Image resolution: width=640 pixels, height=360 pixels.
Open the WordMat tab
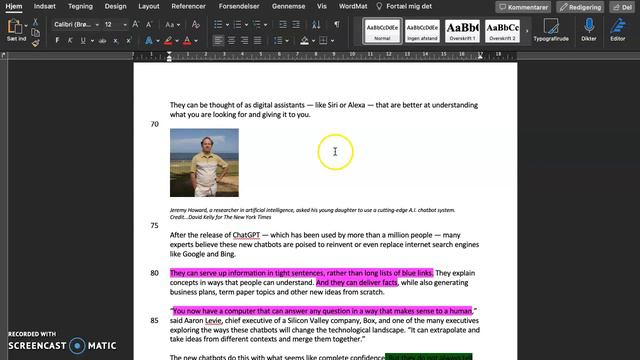click(353, 6)
